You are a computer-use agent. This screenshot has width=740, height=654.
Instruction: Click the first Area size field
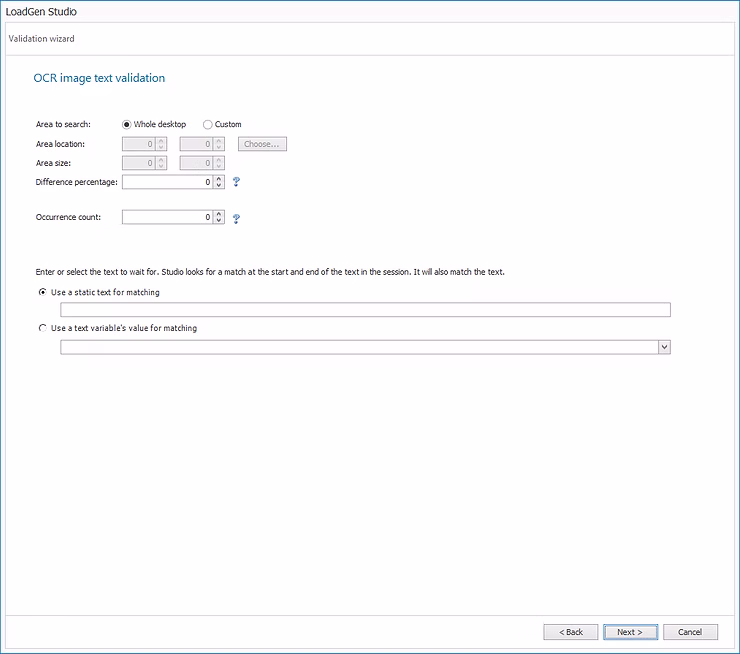[x=139, y=163]
